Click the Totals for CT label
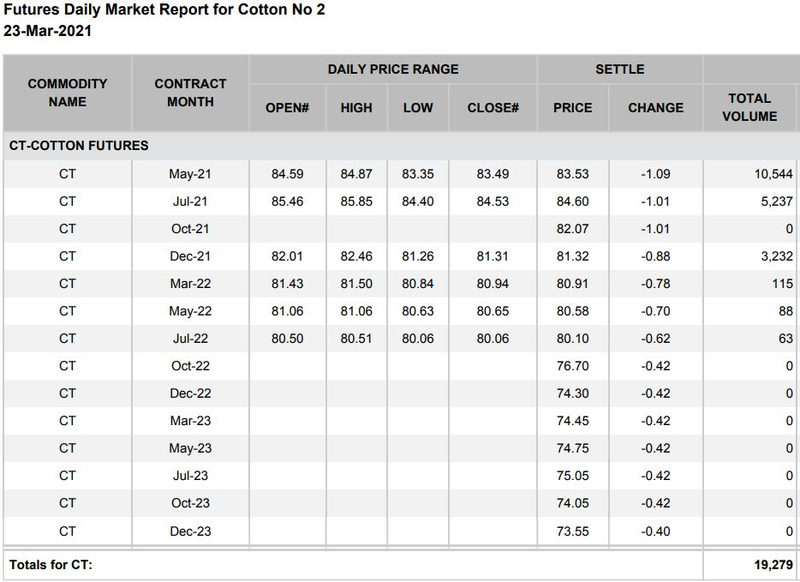Viewport: 800px width, 582px height. 51,566
